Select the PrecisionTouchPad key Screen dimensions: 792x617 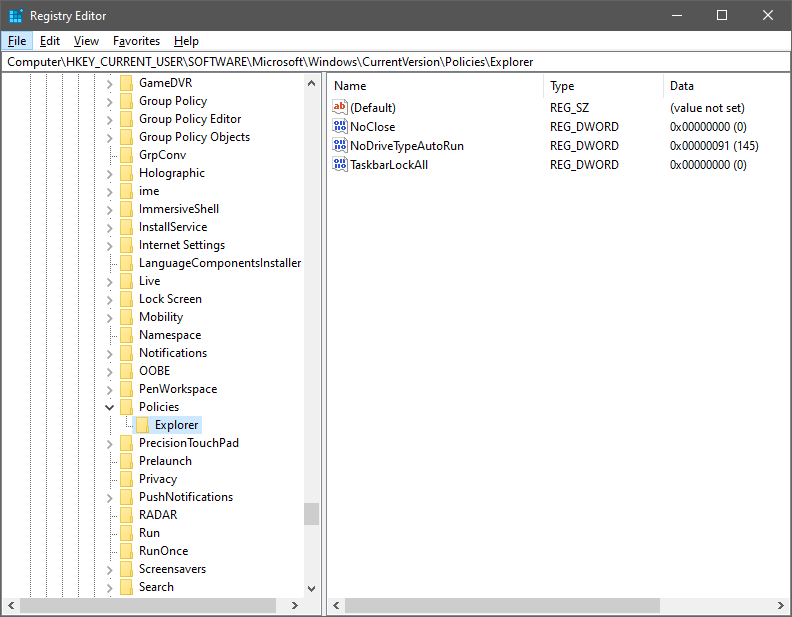(188, 443)
